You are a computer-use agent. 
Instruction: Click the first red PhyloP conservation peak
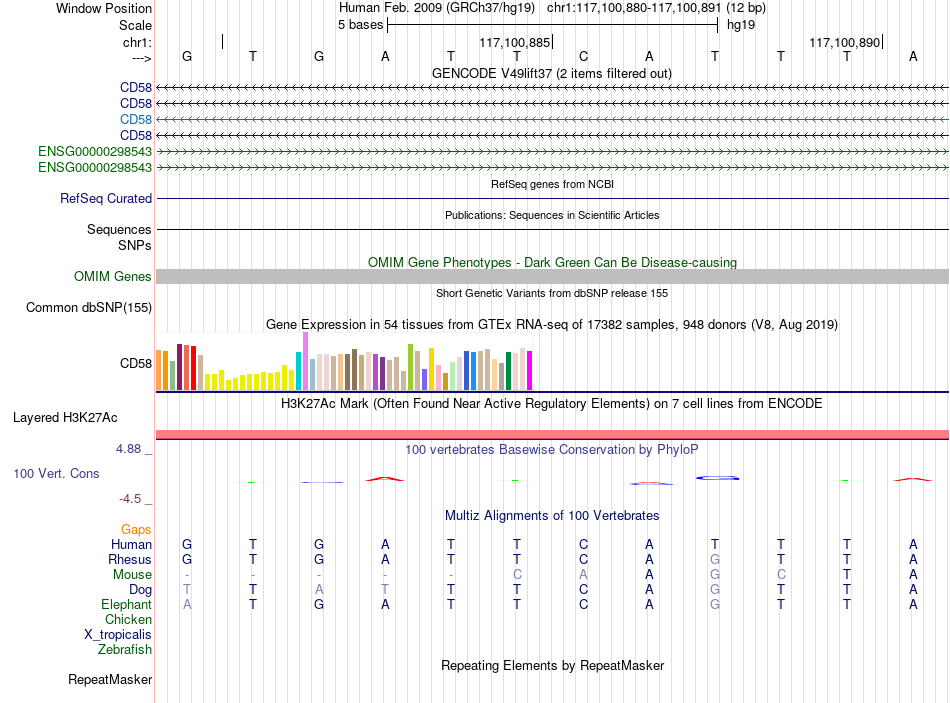[385, 479]
